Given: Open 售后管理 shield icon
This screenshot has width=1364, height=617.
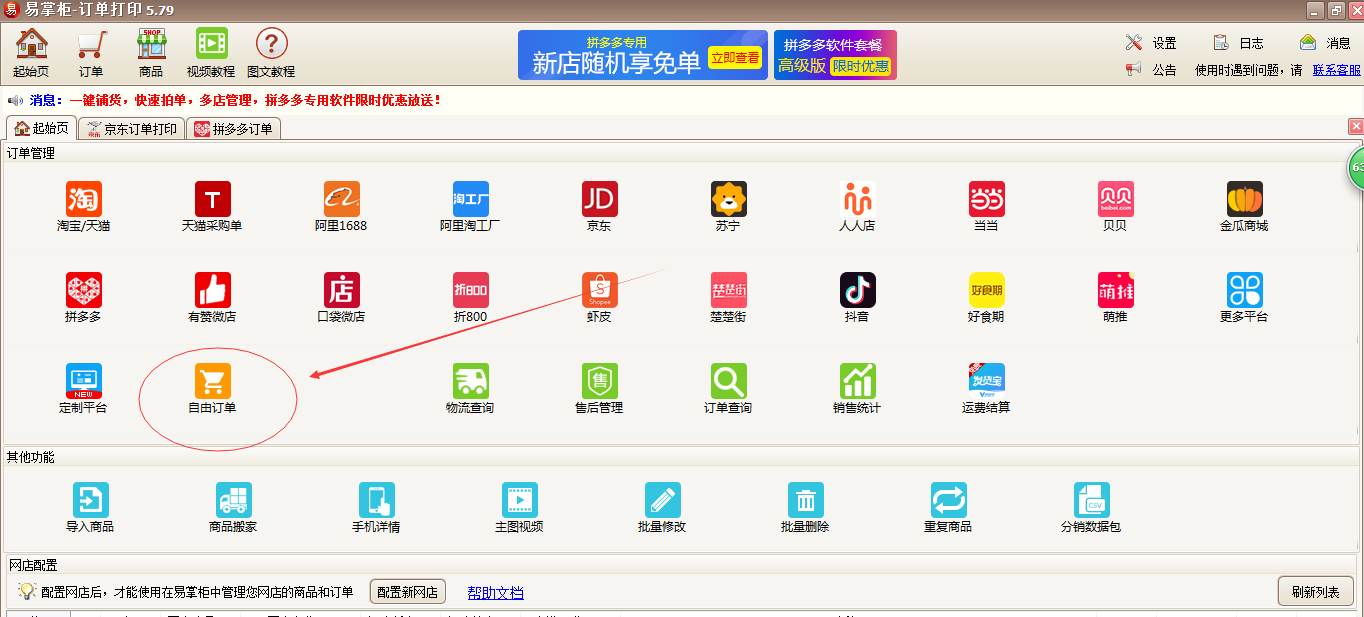Looking at the screenshot, I should (x=600, y=381).
